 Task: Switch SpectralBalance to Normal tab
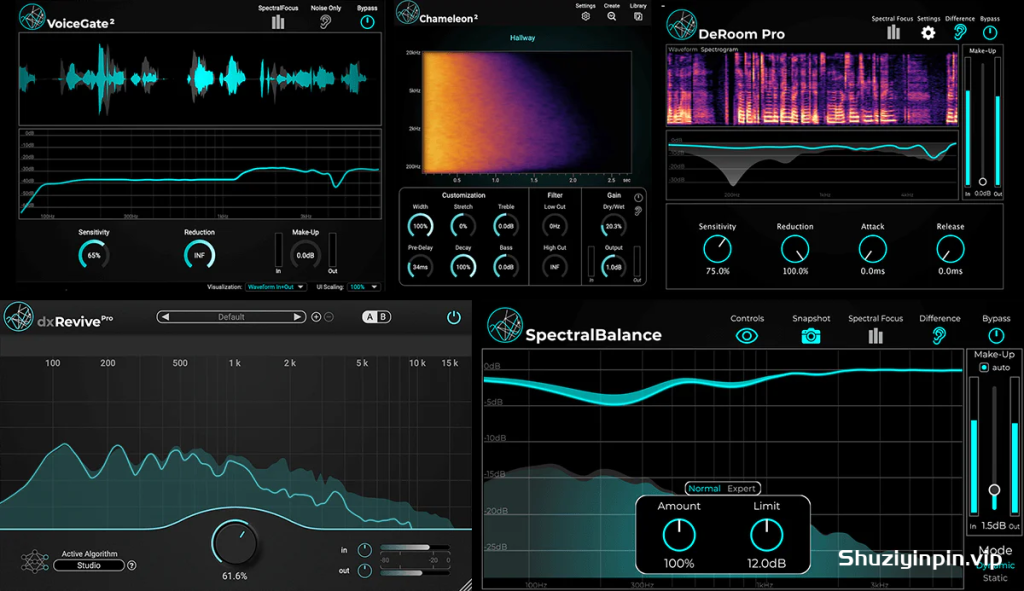(704, 488)
